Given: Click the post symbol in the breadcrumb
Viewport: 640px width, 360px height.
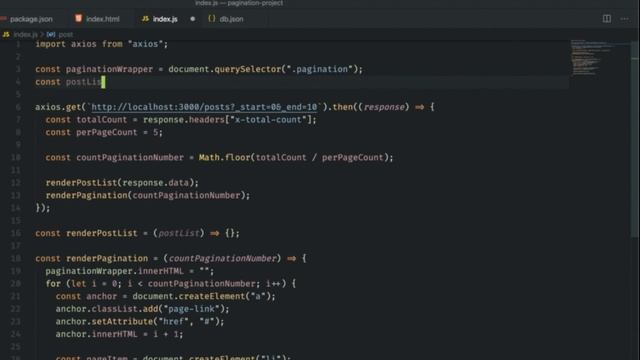Looking at the screenshot, I should [x=65, y=35].
